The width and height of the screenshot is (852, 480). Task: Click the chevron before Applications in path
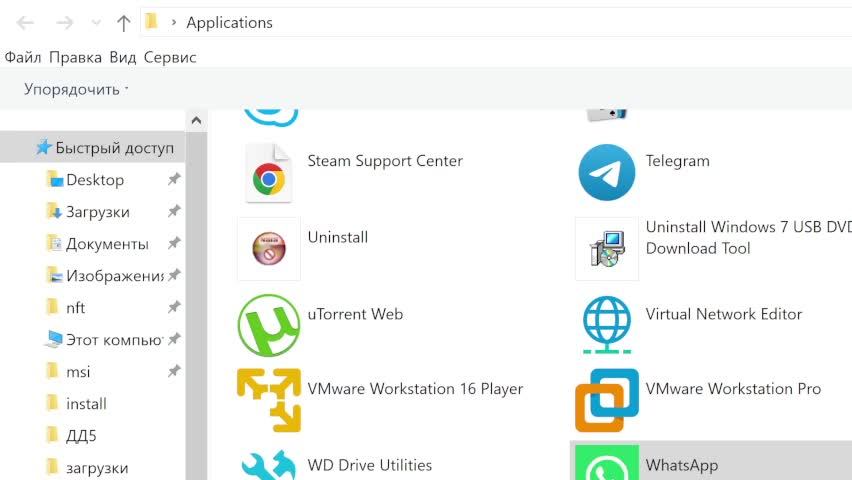[174, 23]
